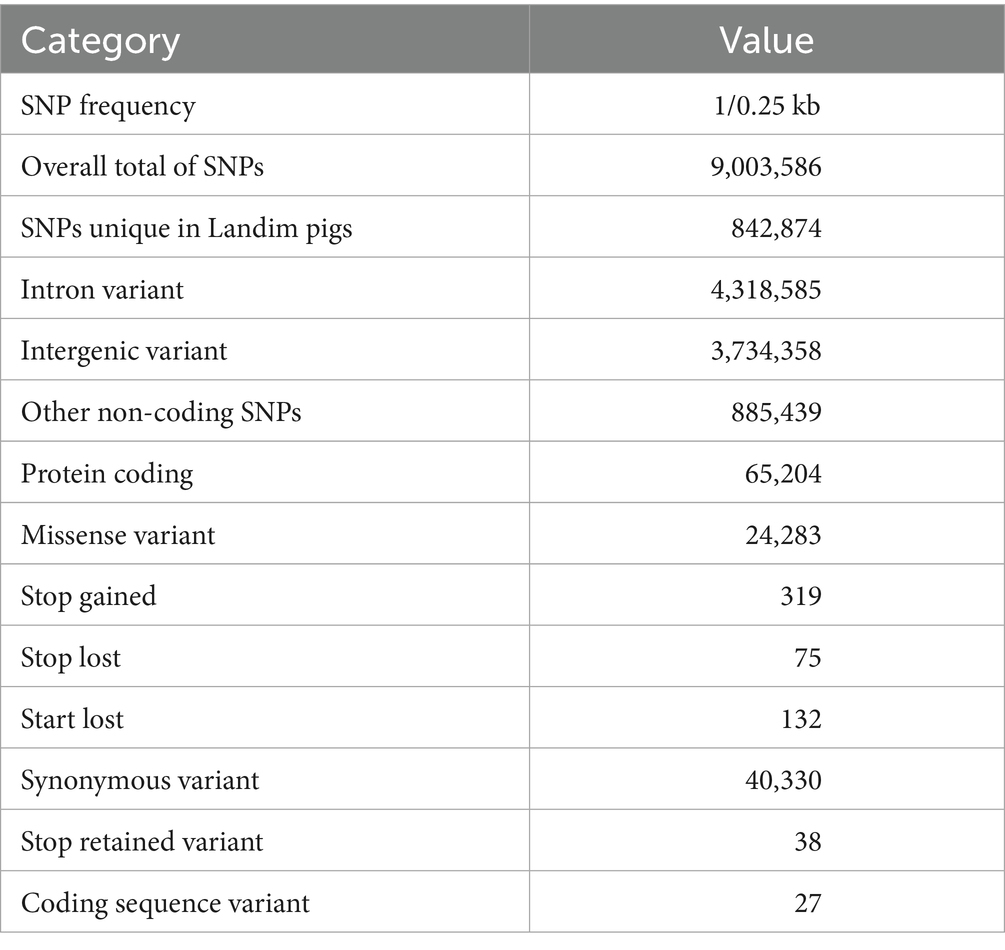Select the SNP frequency row label

108,105
